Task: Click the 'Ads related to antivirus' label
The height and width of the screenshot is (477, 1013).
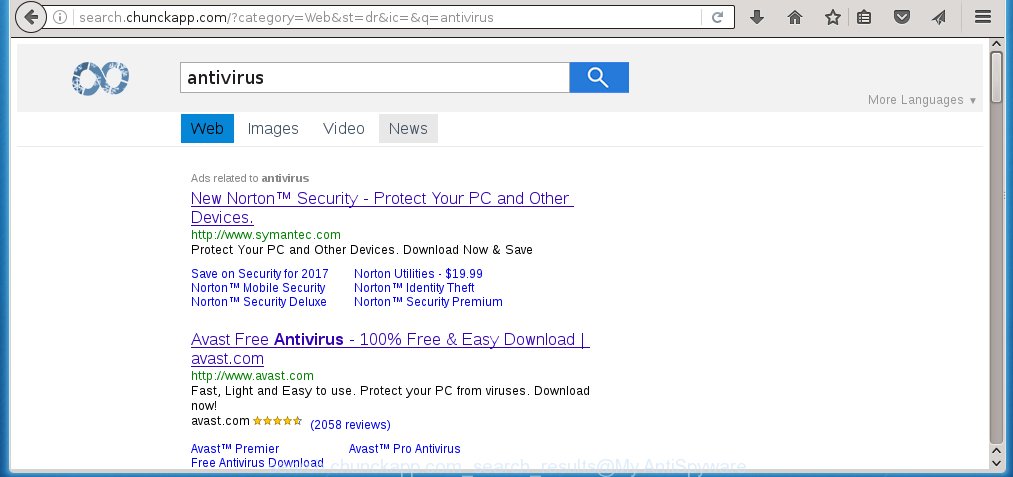Action: (x=250, y=178)
